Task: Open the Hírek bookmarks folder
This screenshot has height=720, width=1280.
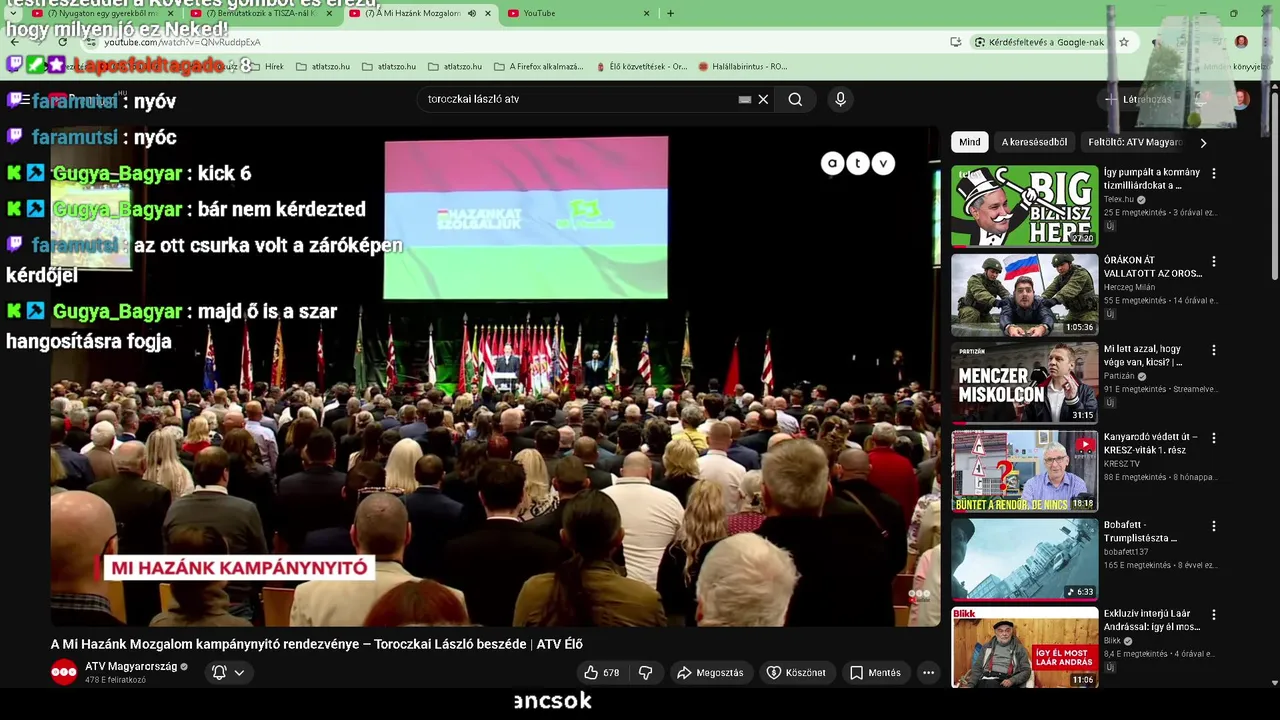Action: [x=265, y=66]
